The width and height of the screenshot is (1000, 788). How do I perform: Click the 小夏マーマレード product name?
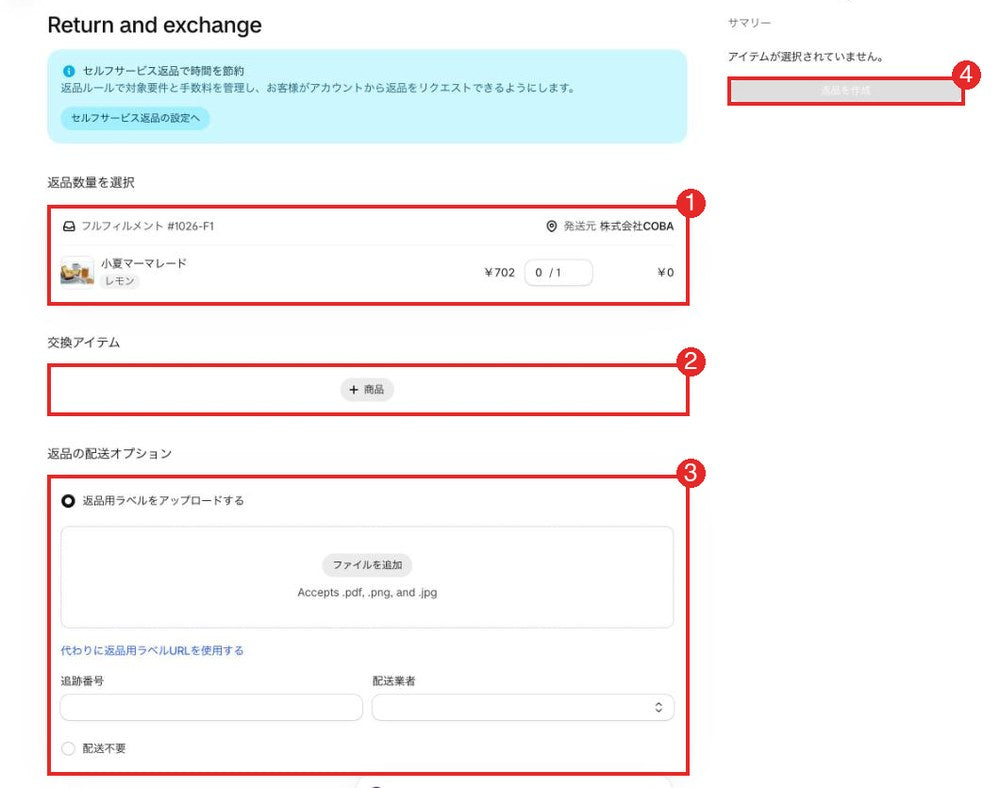tap(144, 263)
